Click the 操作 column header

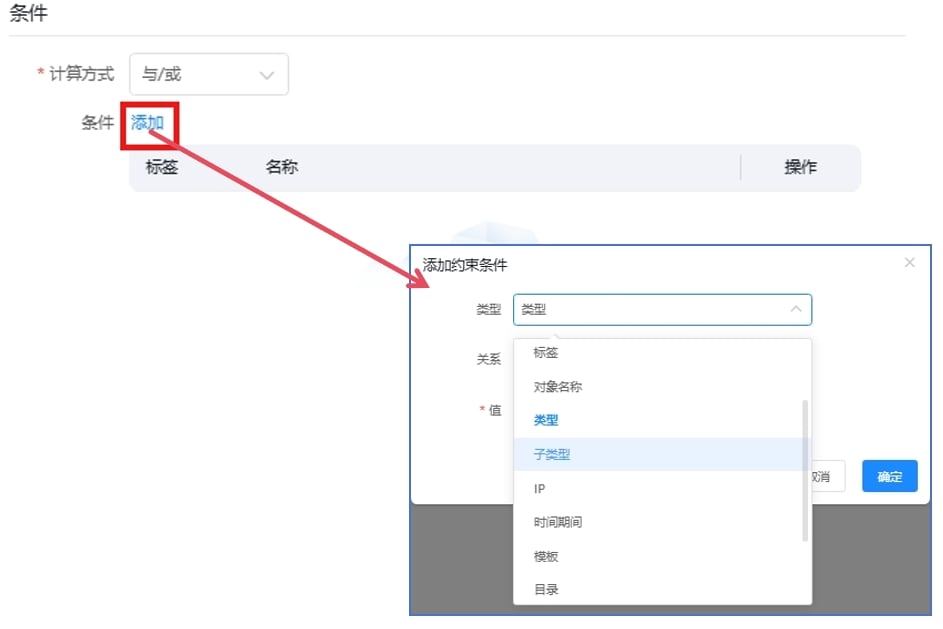coord(800,167)
